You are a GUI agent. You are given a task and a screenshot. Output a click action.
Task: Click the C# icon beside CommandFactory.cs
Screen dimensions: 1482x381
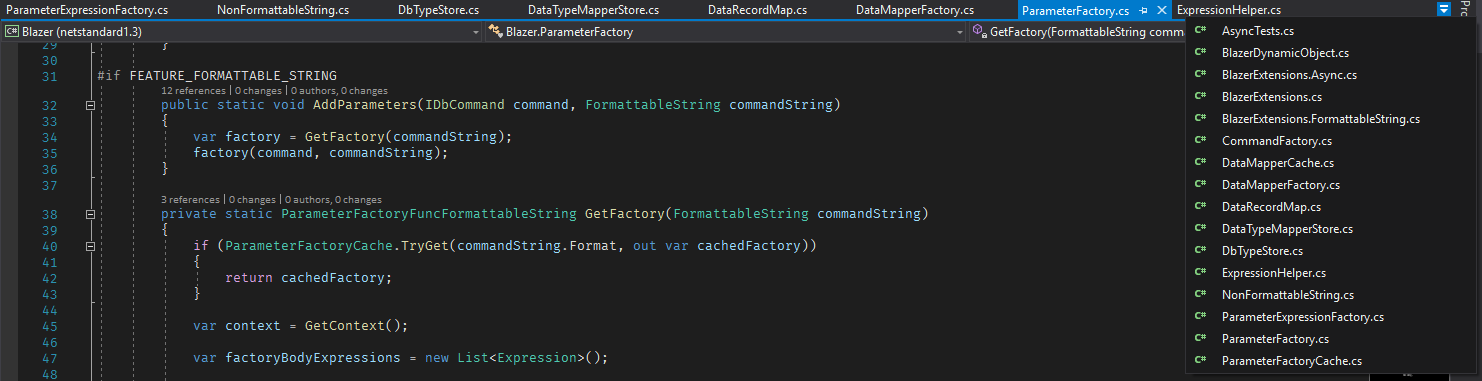[1200, 141]
